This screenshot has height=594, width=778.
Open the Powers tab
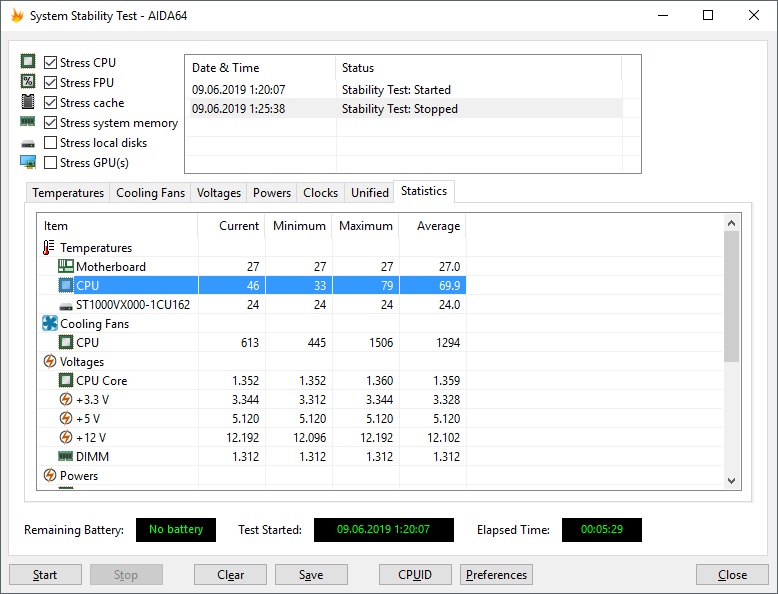(272, 193)
